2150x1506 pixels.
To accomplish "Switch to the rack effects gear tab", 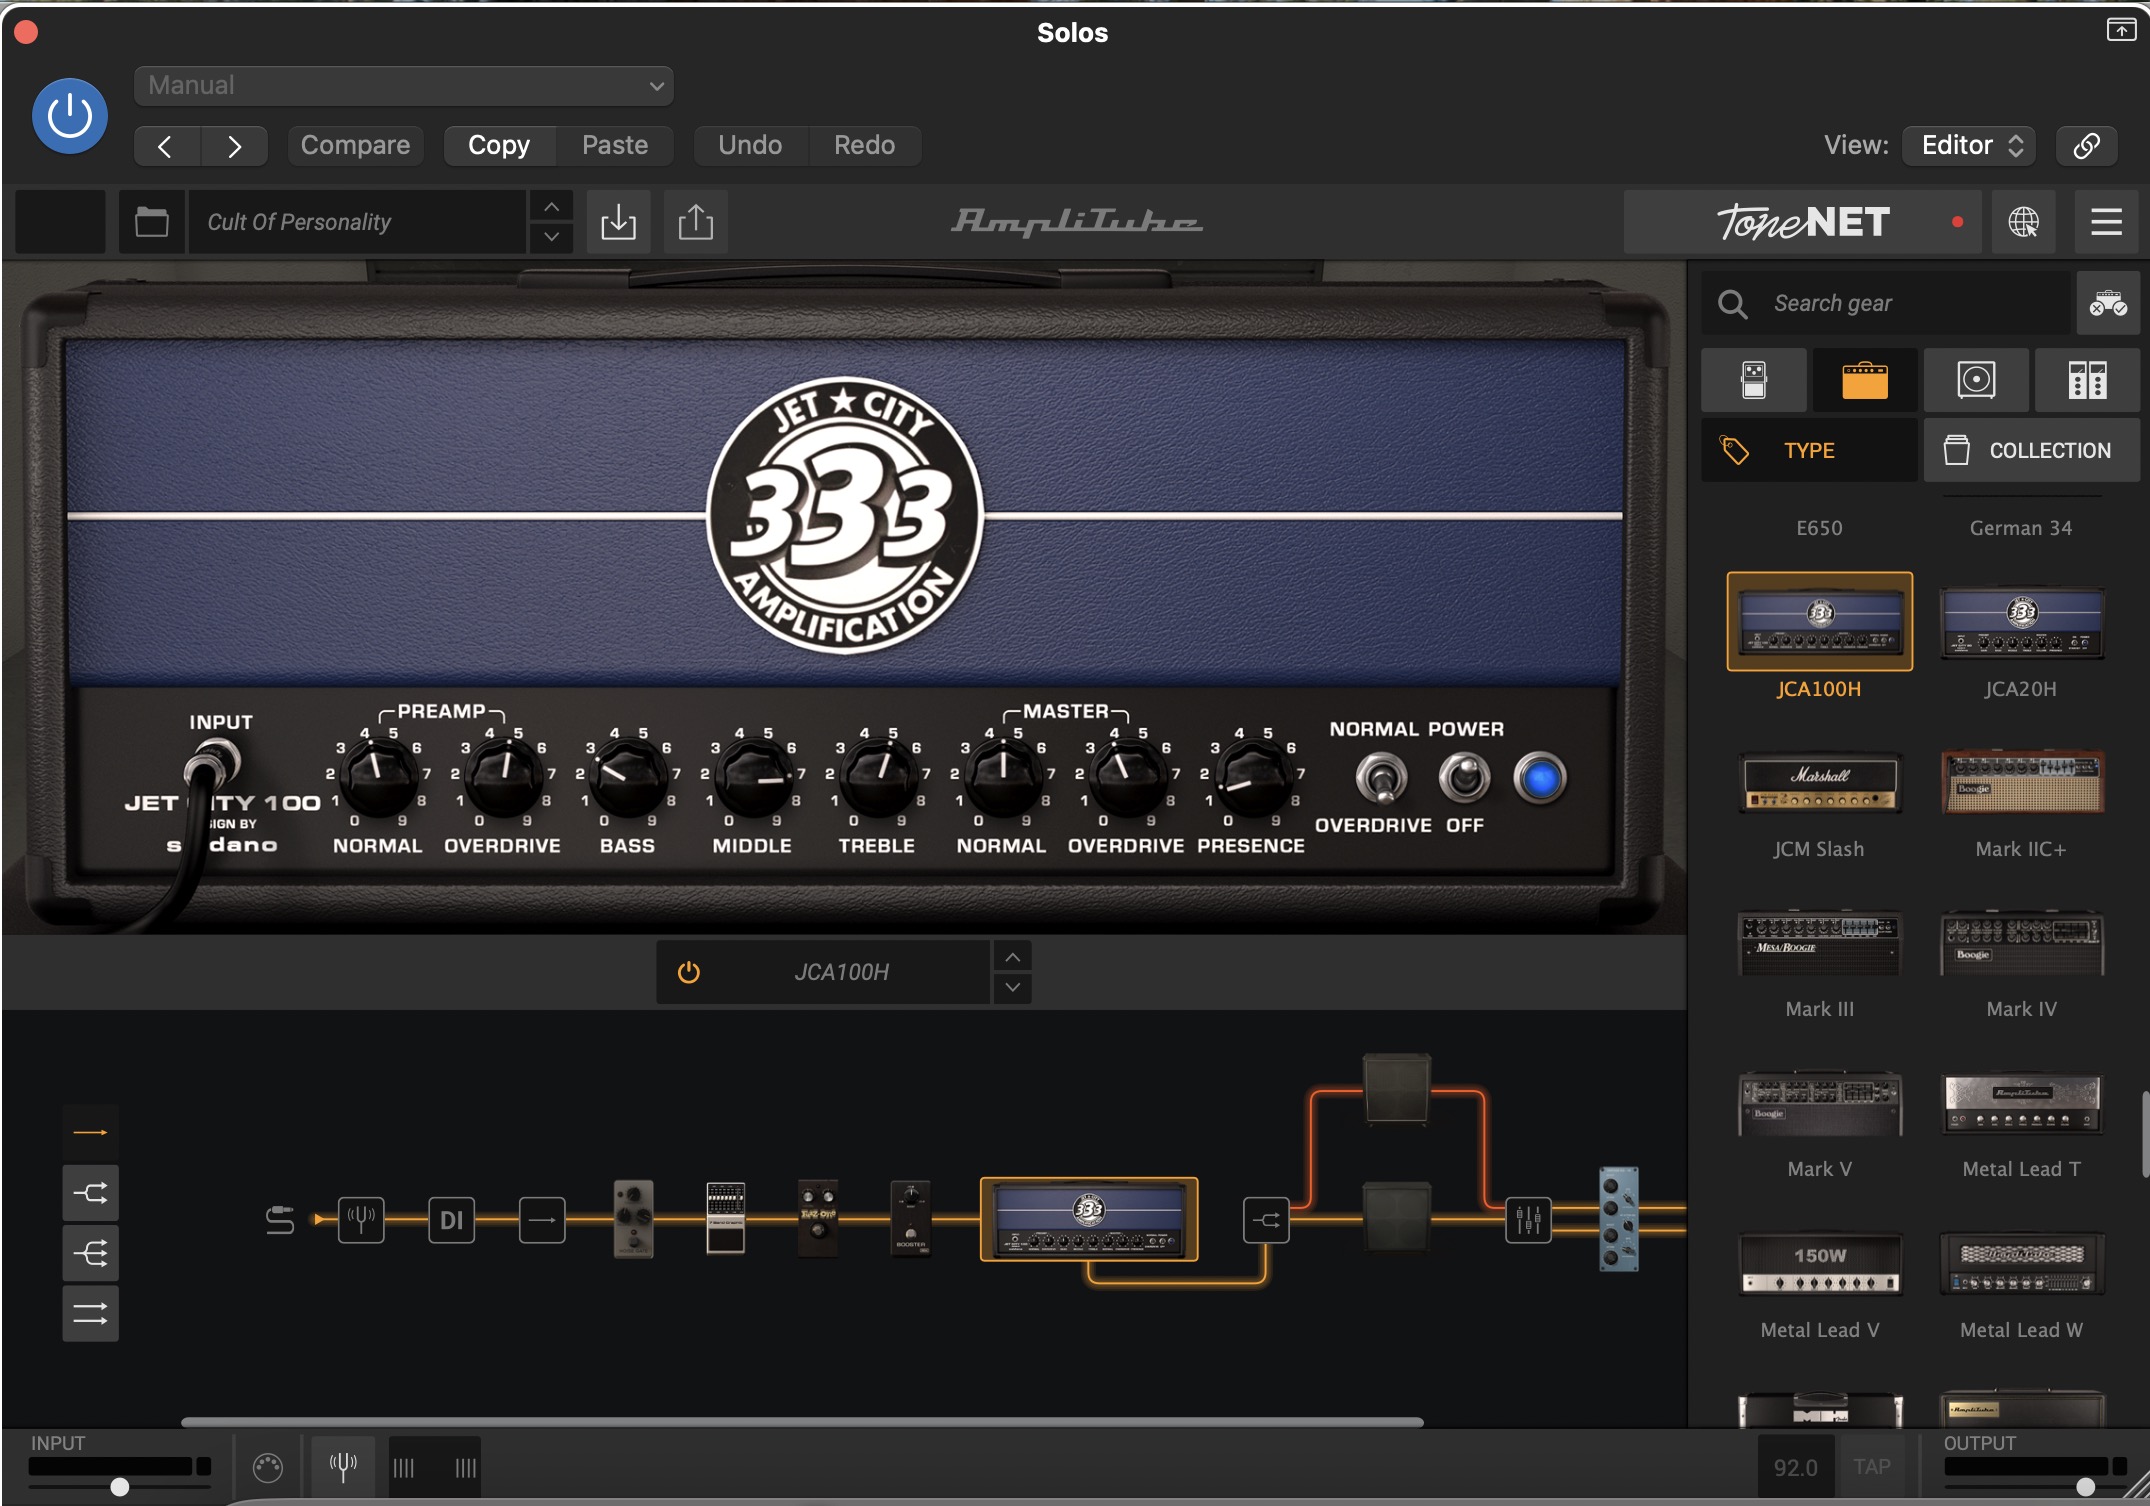I will [2087, 381].
